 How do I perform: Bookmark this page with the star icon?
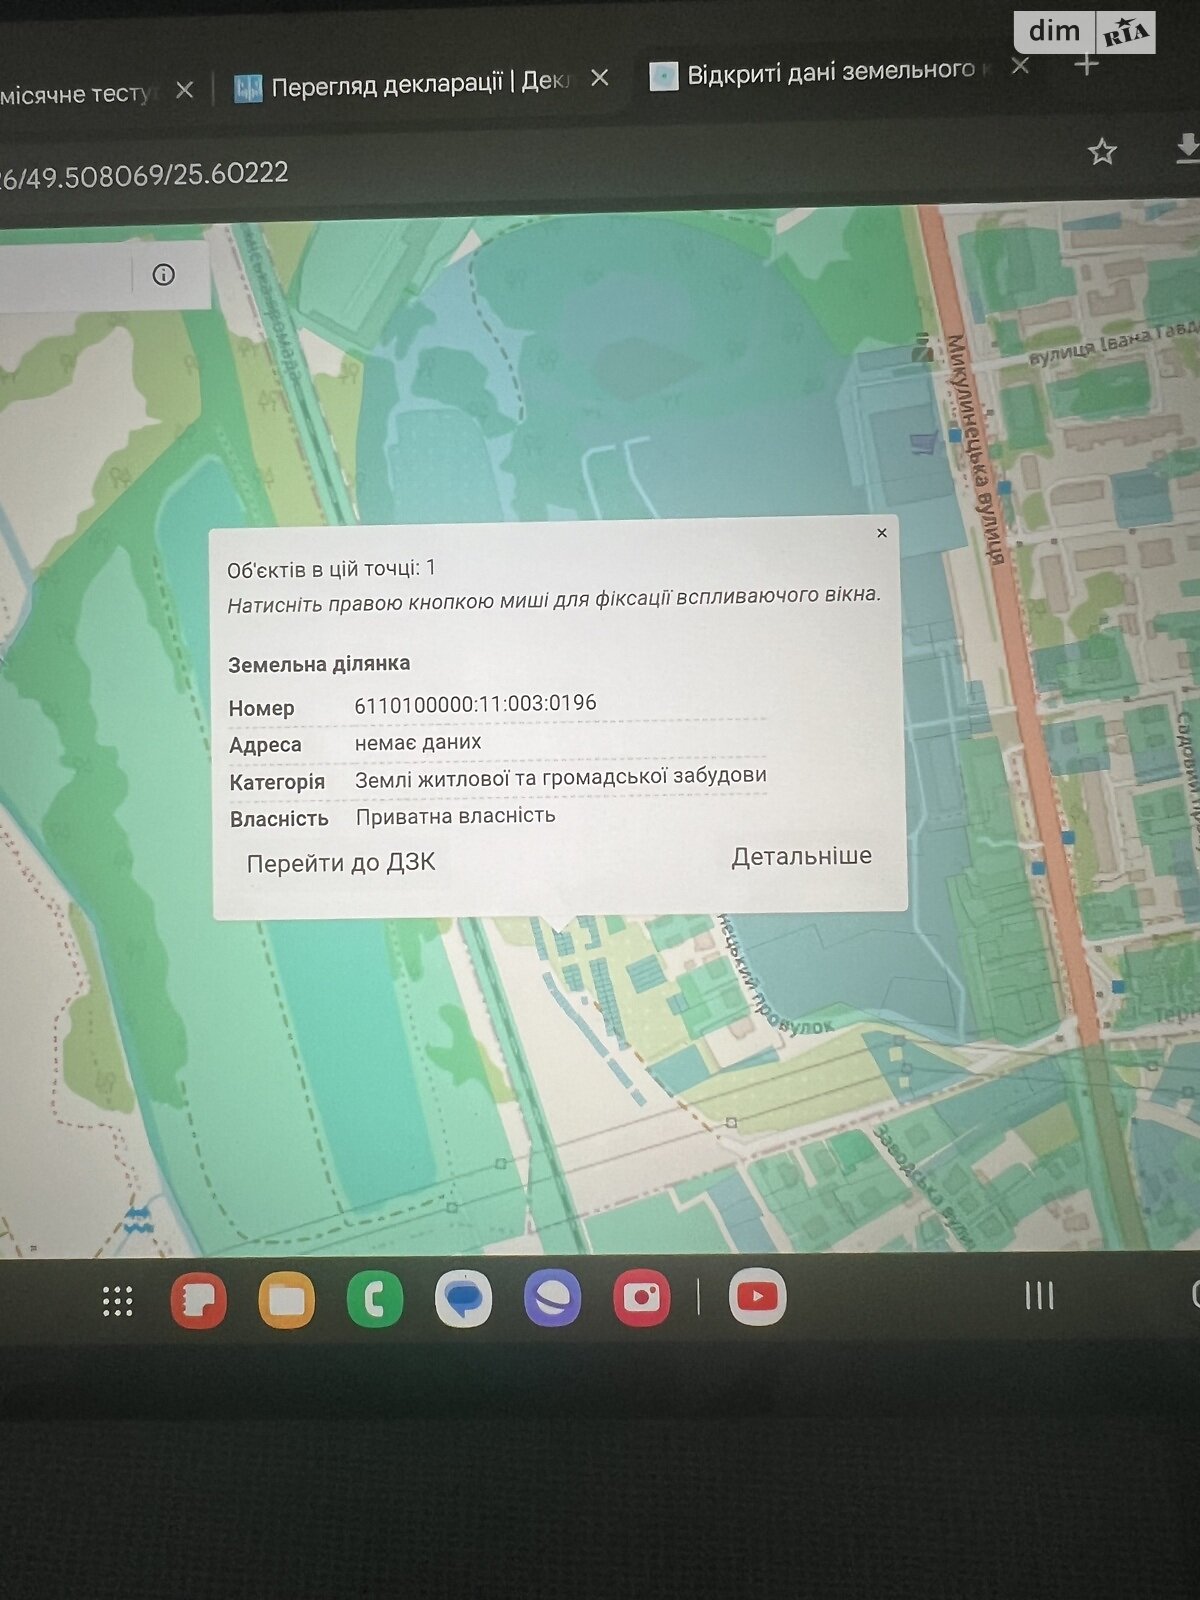[x=1102, y=152]
